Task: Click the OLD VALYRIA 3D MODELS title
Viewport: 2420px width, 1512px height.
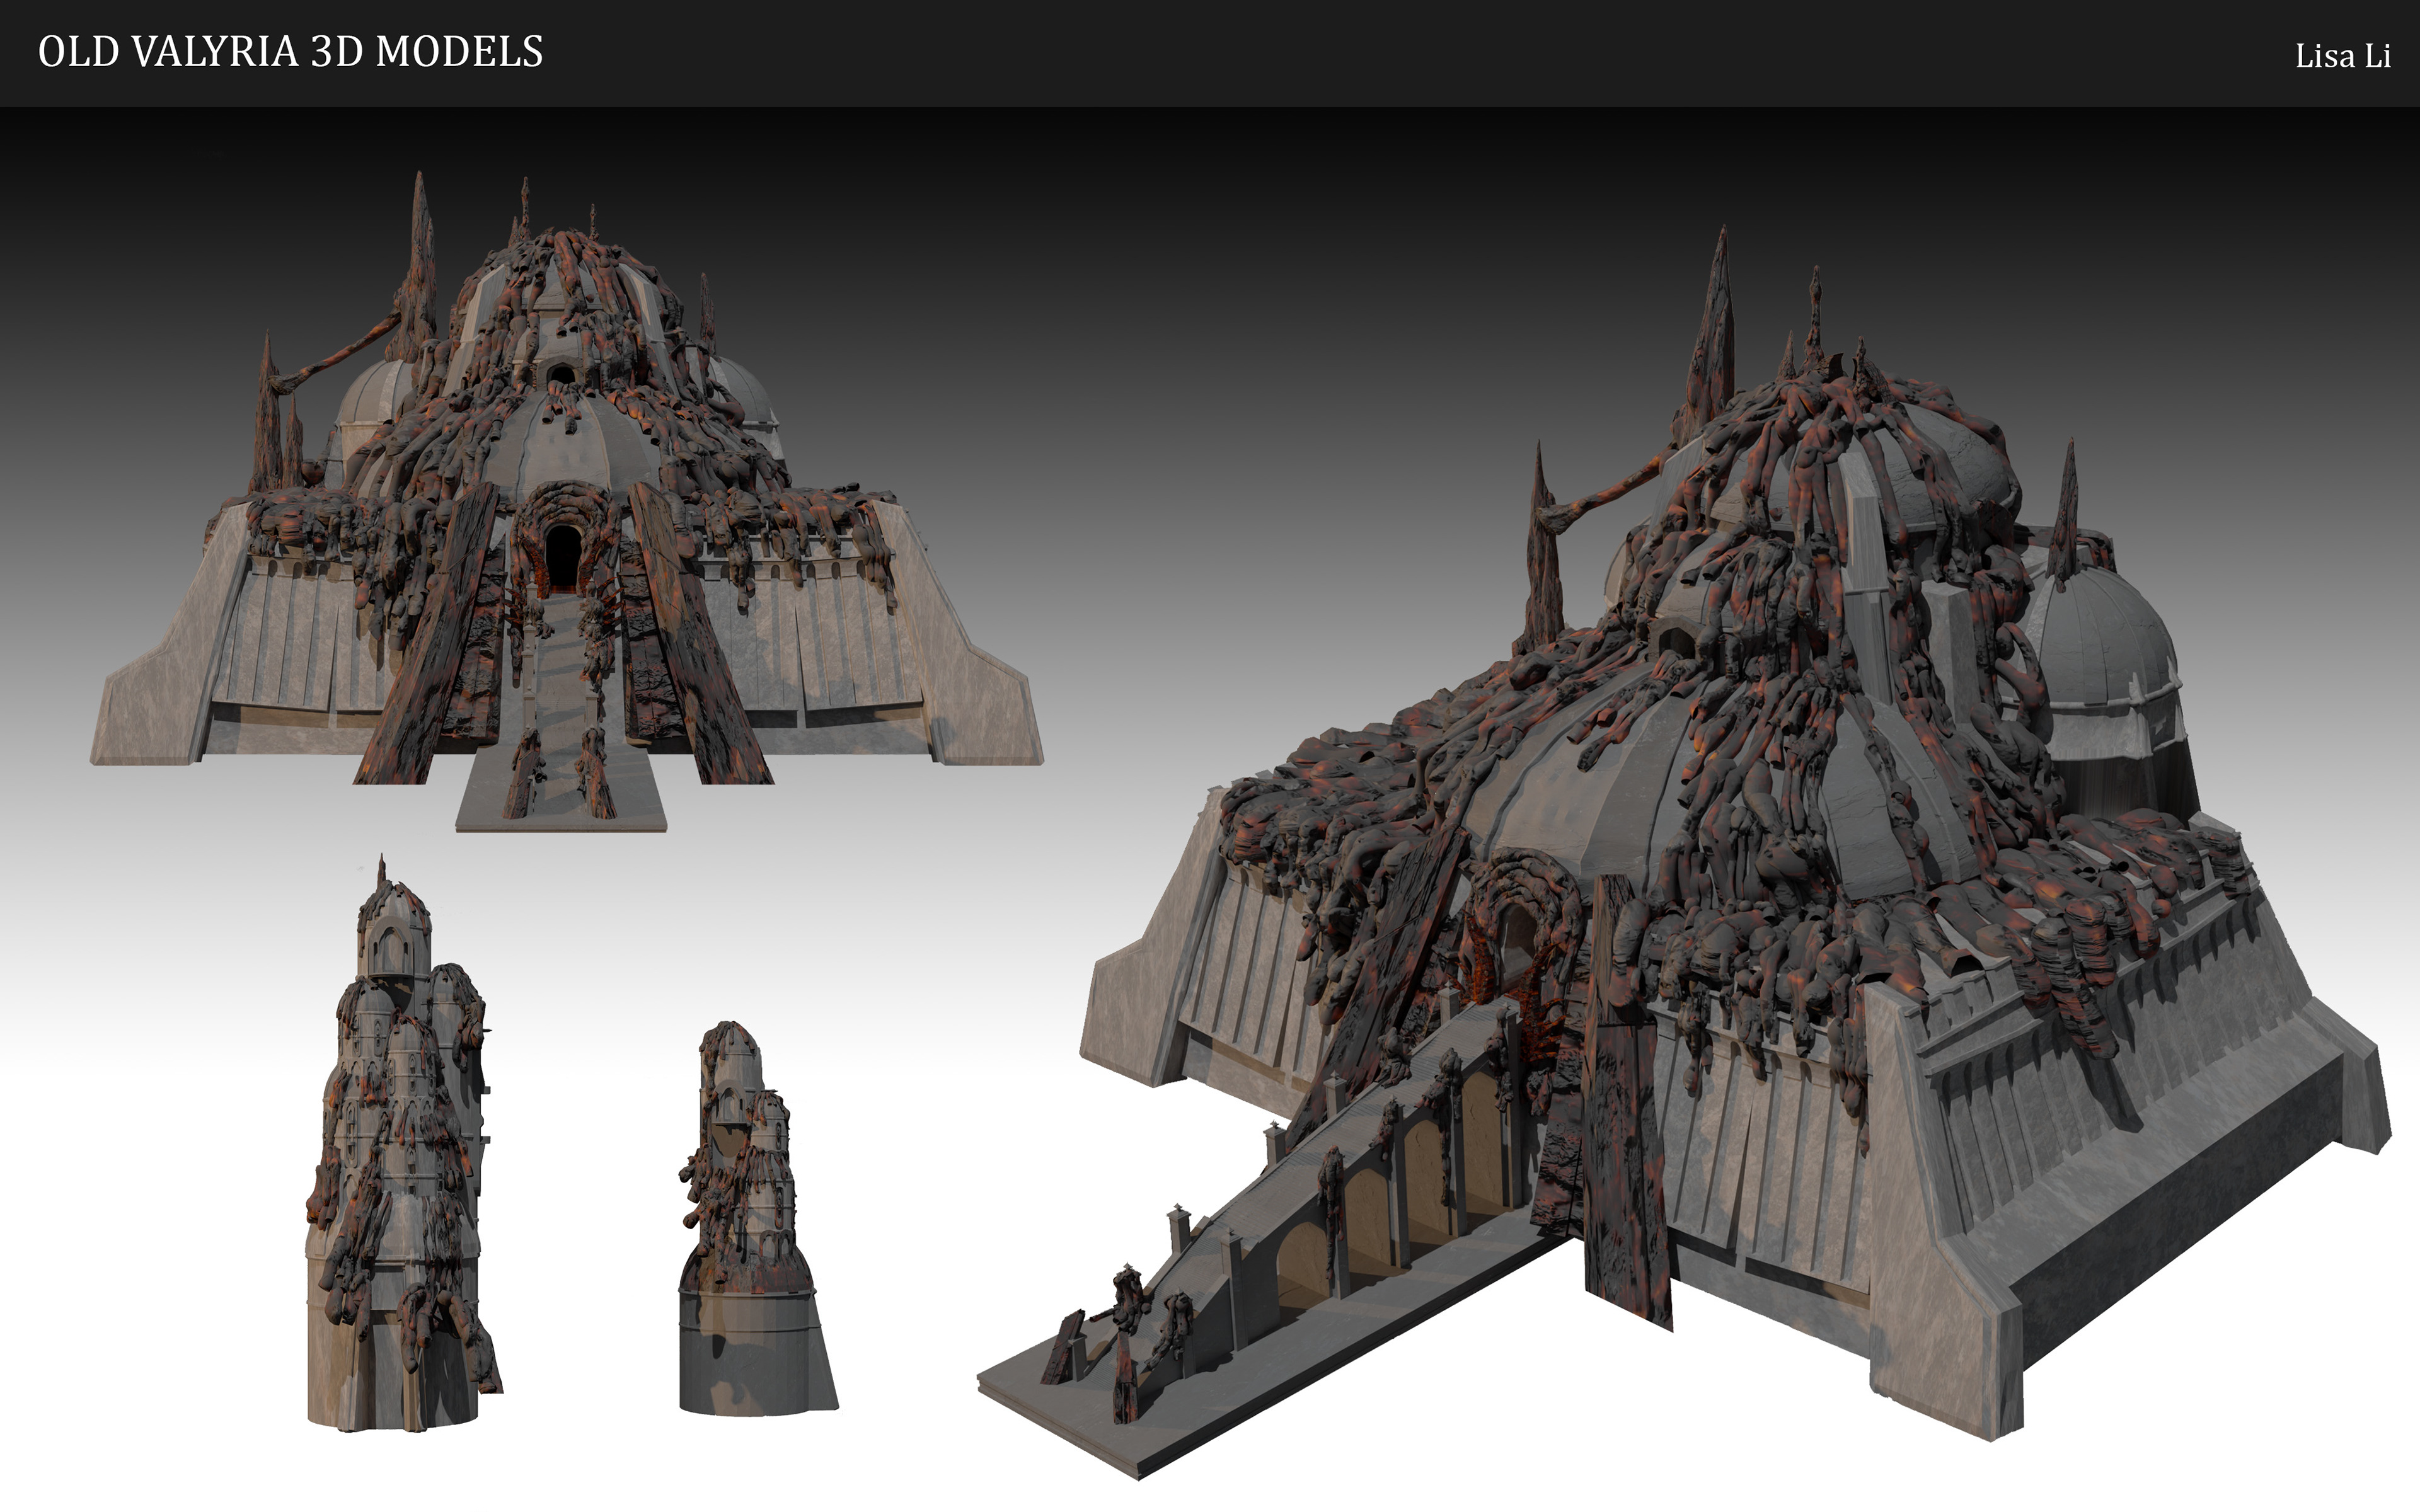Action: tap(290, 52)
